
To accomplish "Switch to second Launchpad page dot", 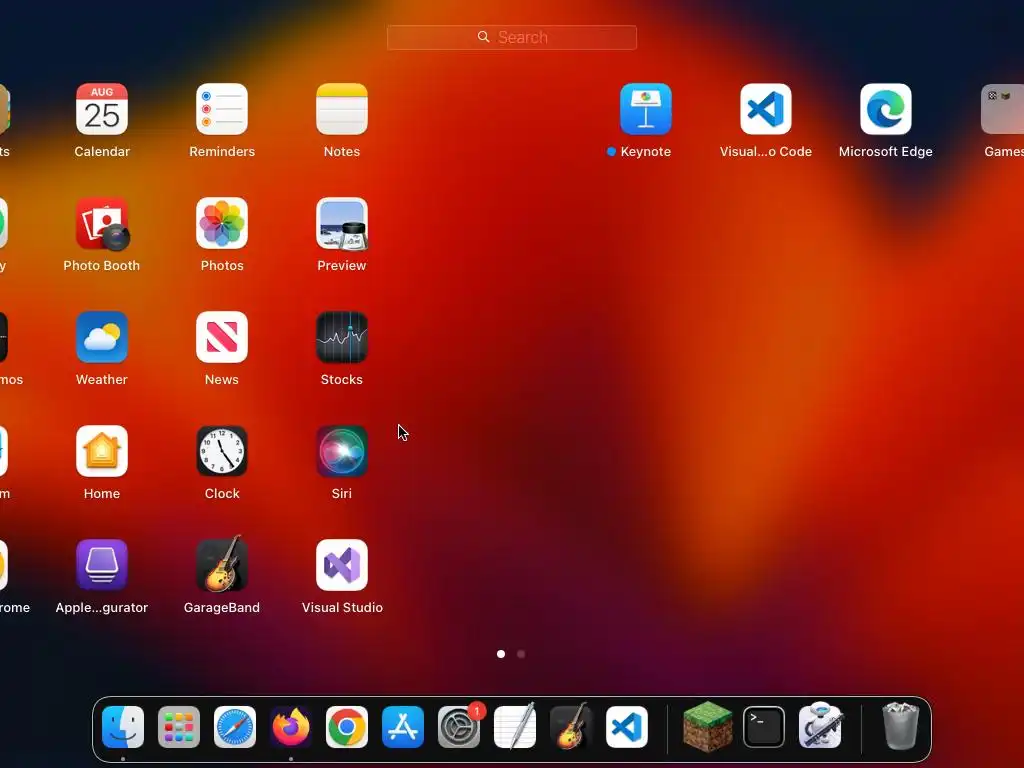I will [x=521, y=654].
